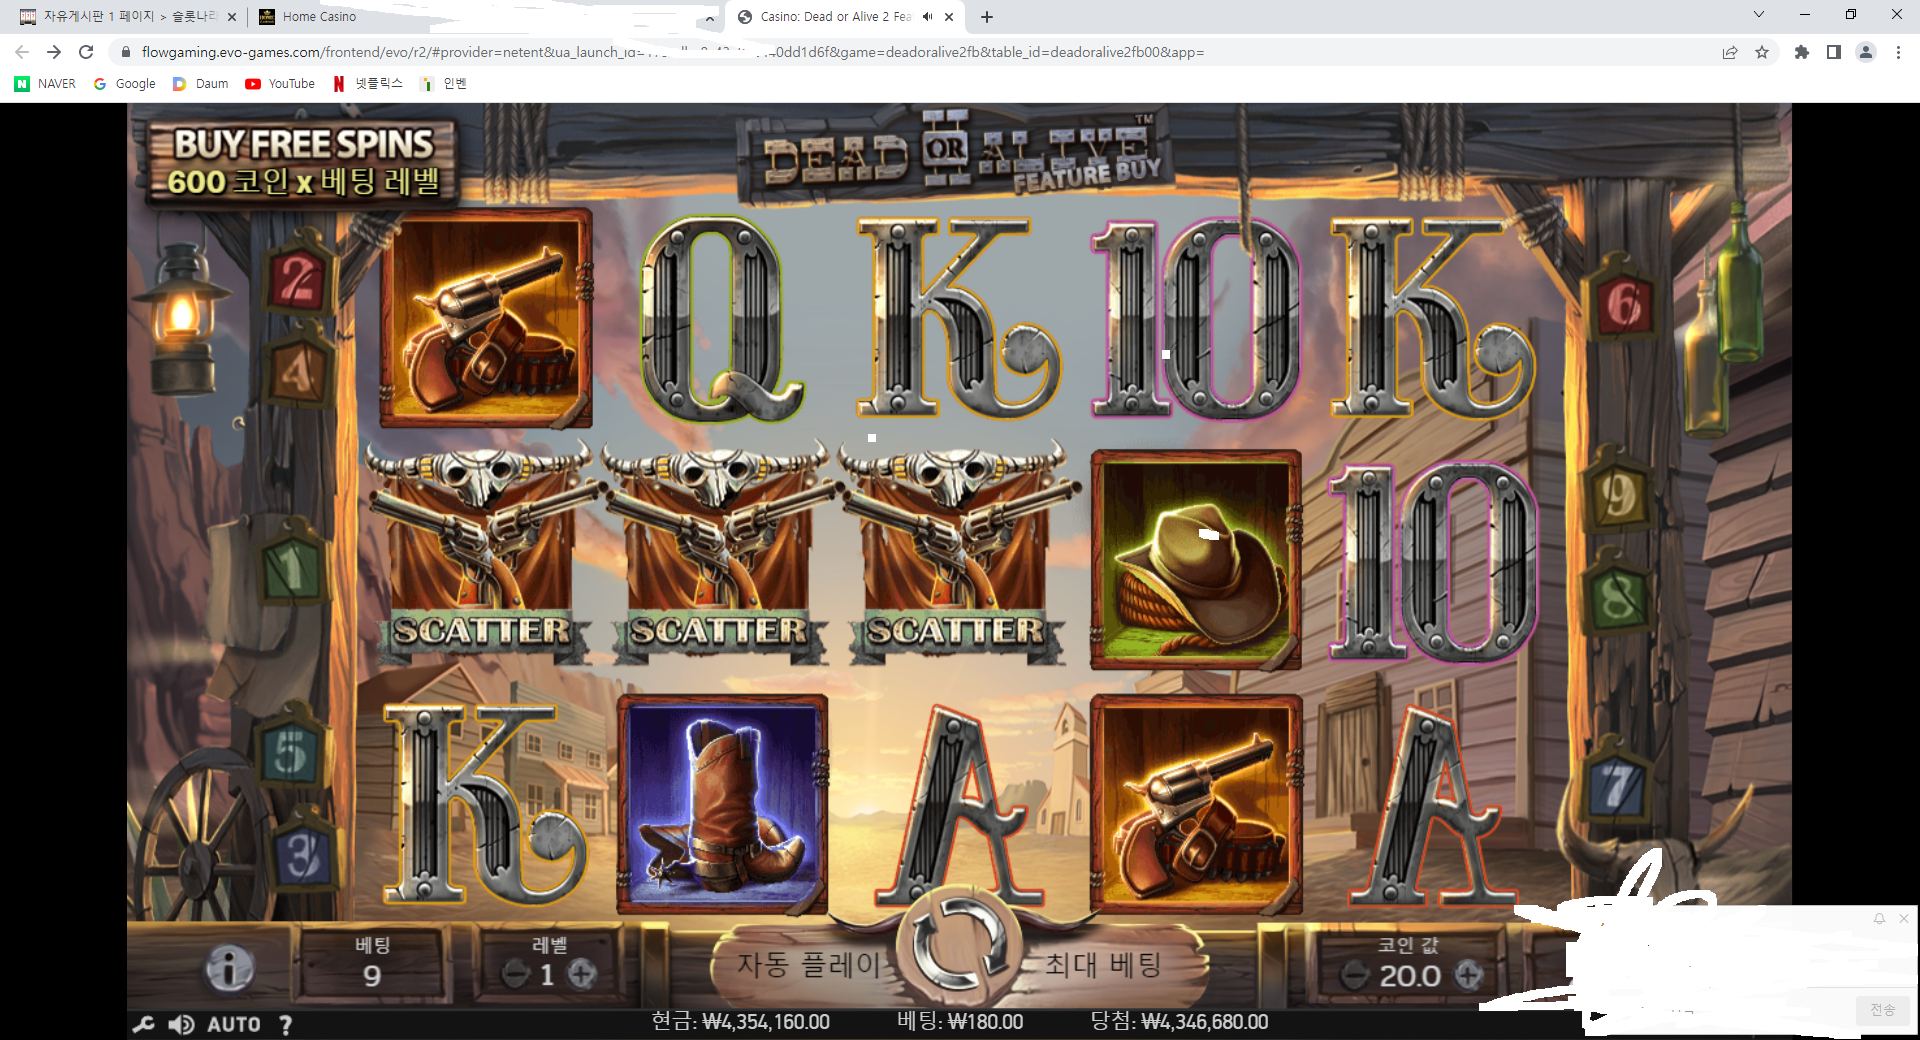Open game settings wrench icon
Image resolution: width=1920 pixels, height=1040 pixels.
coord(144,1024)
